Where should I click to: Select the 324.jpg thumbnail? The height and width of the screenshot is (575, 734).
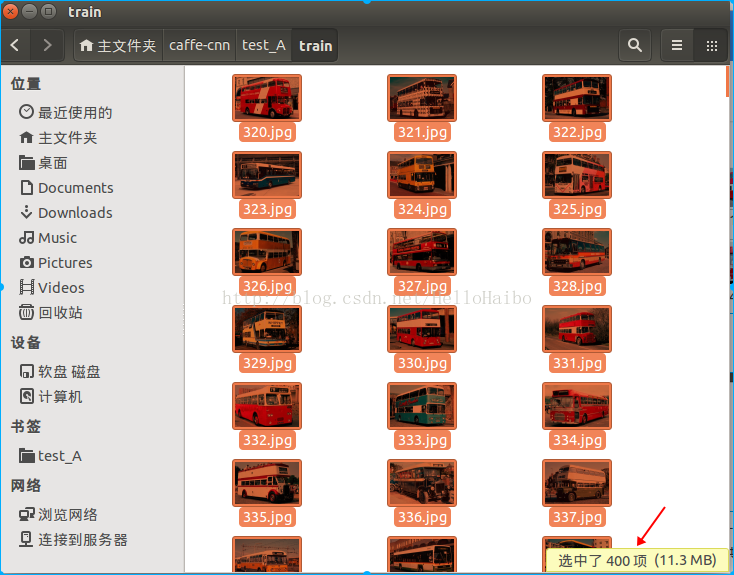click(422, 175)
